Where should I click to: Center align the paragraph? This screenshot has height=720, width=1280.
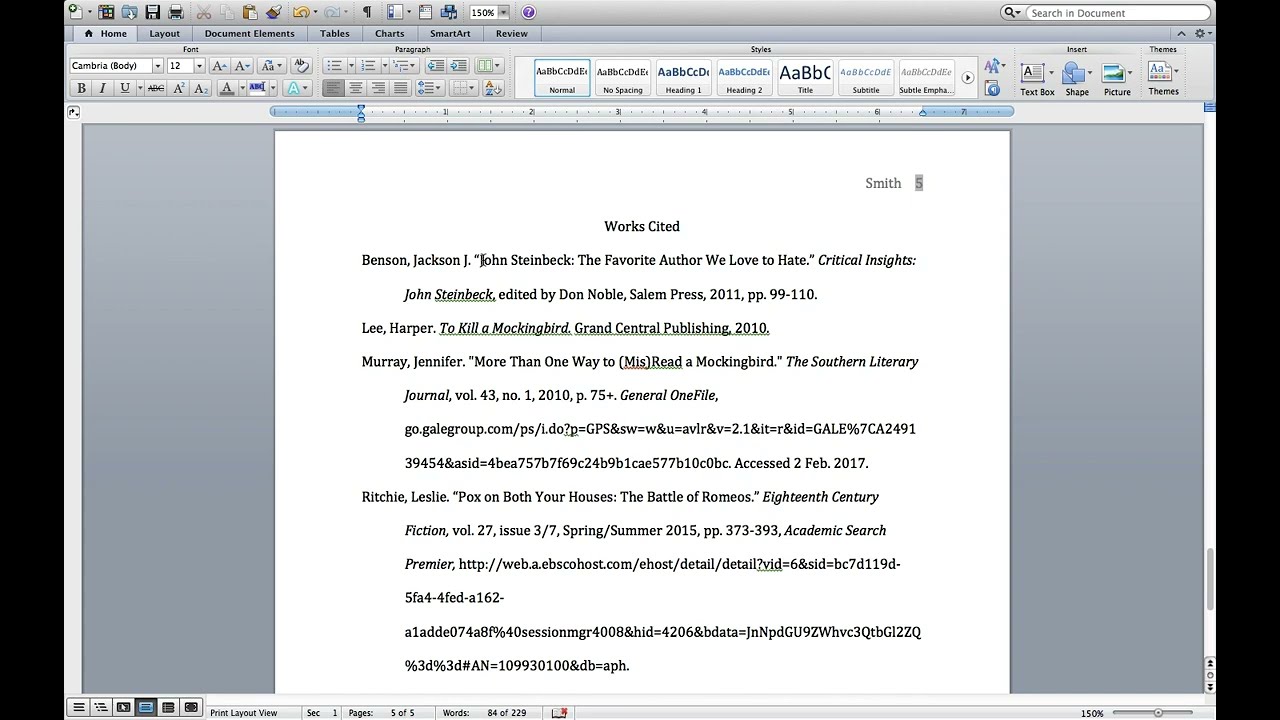tap(355, 88)
